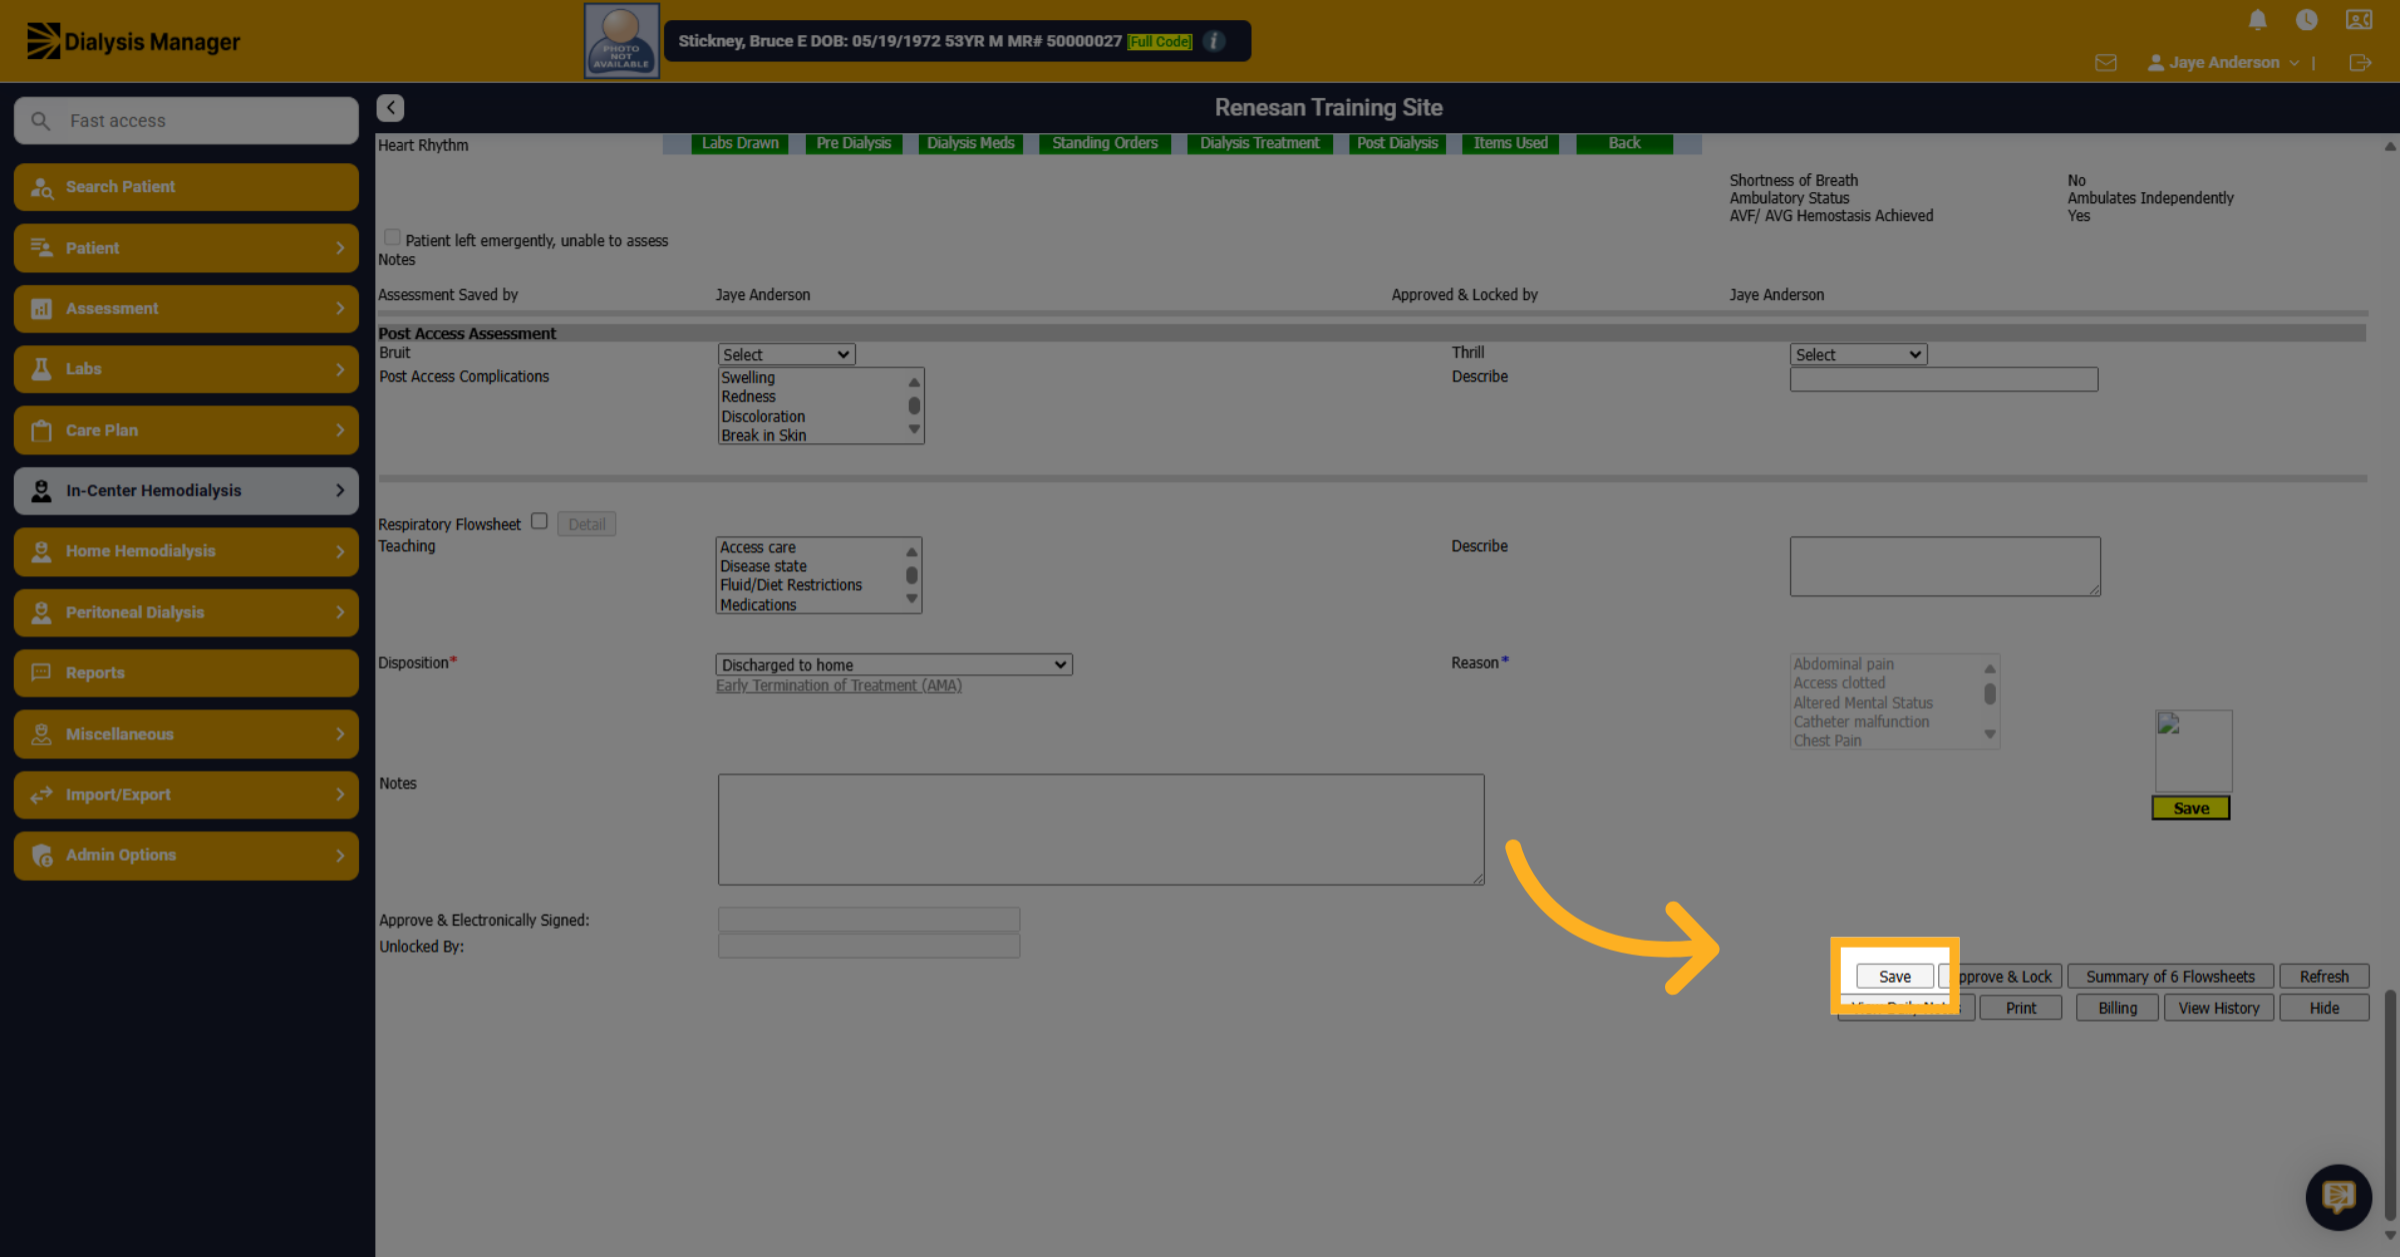Open the contact card icon in header

pos(2359,20)
